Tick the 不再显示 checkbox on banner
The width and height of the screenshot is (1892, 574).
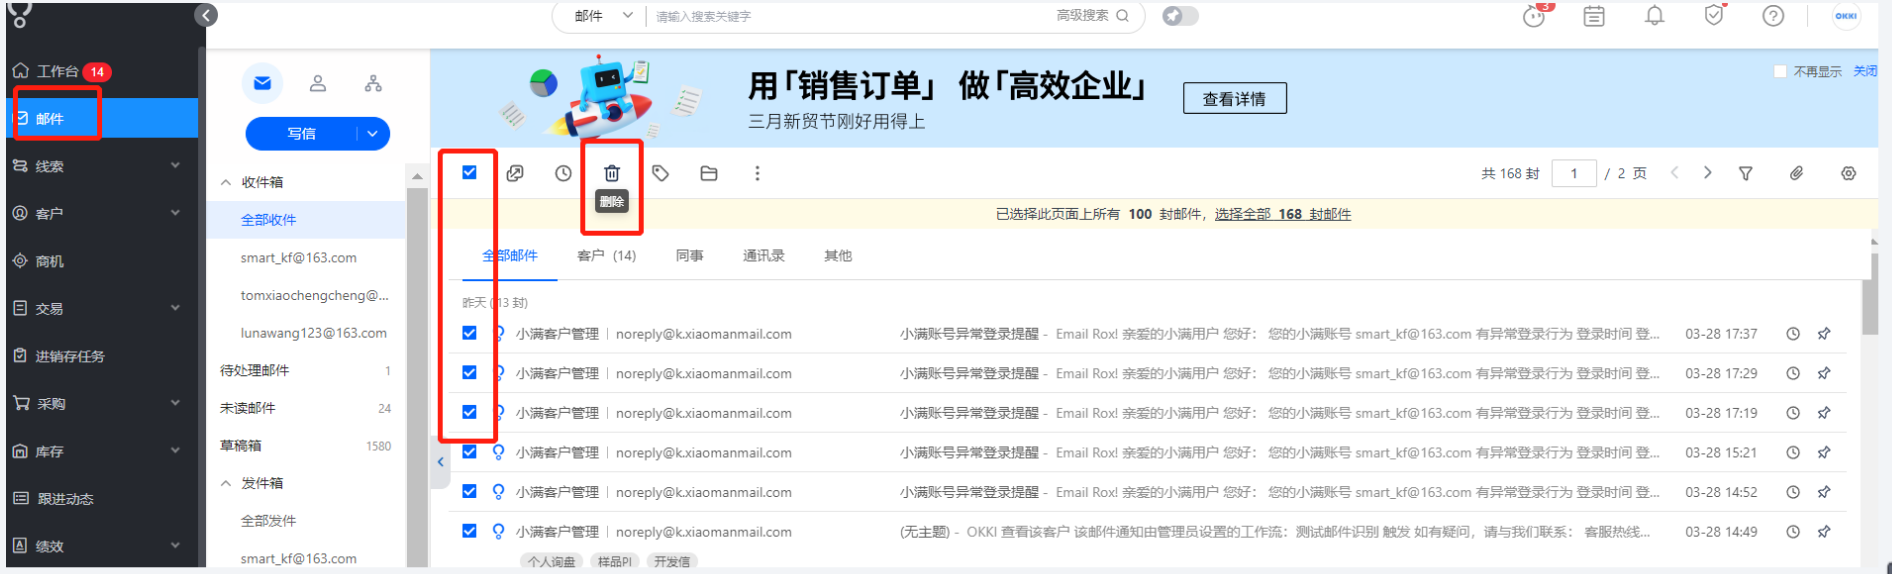[1780, 71]
